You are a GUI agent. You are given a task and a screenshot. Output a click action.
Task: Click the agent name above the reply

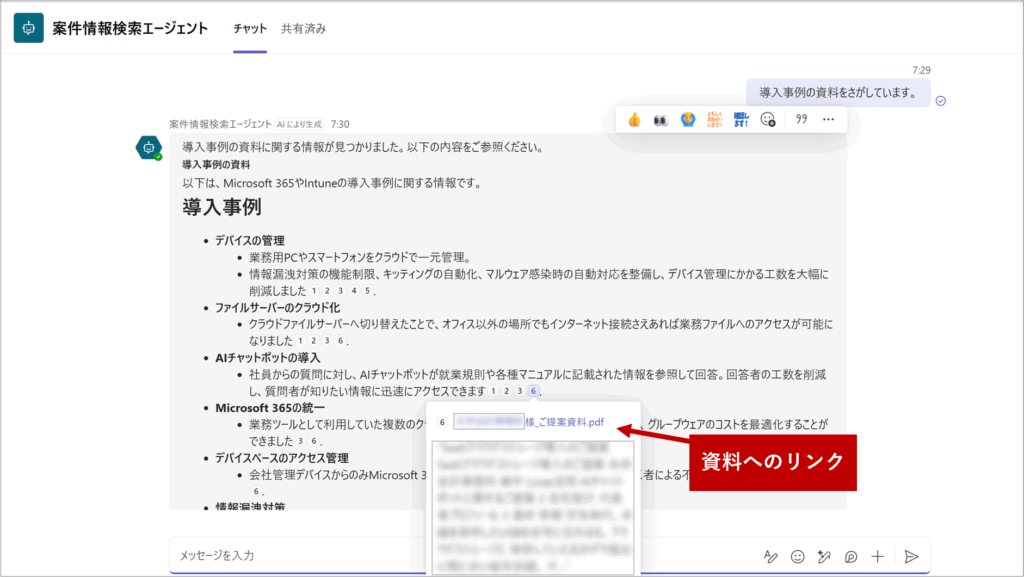point(220,124)
